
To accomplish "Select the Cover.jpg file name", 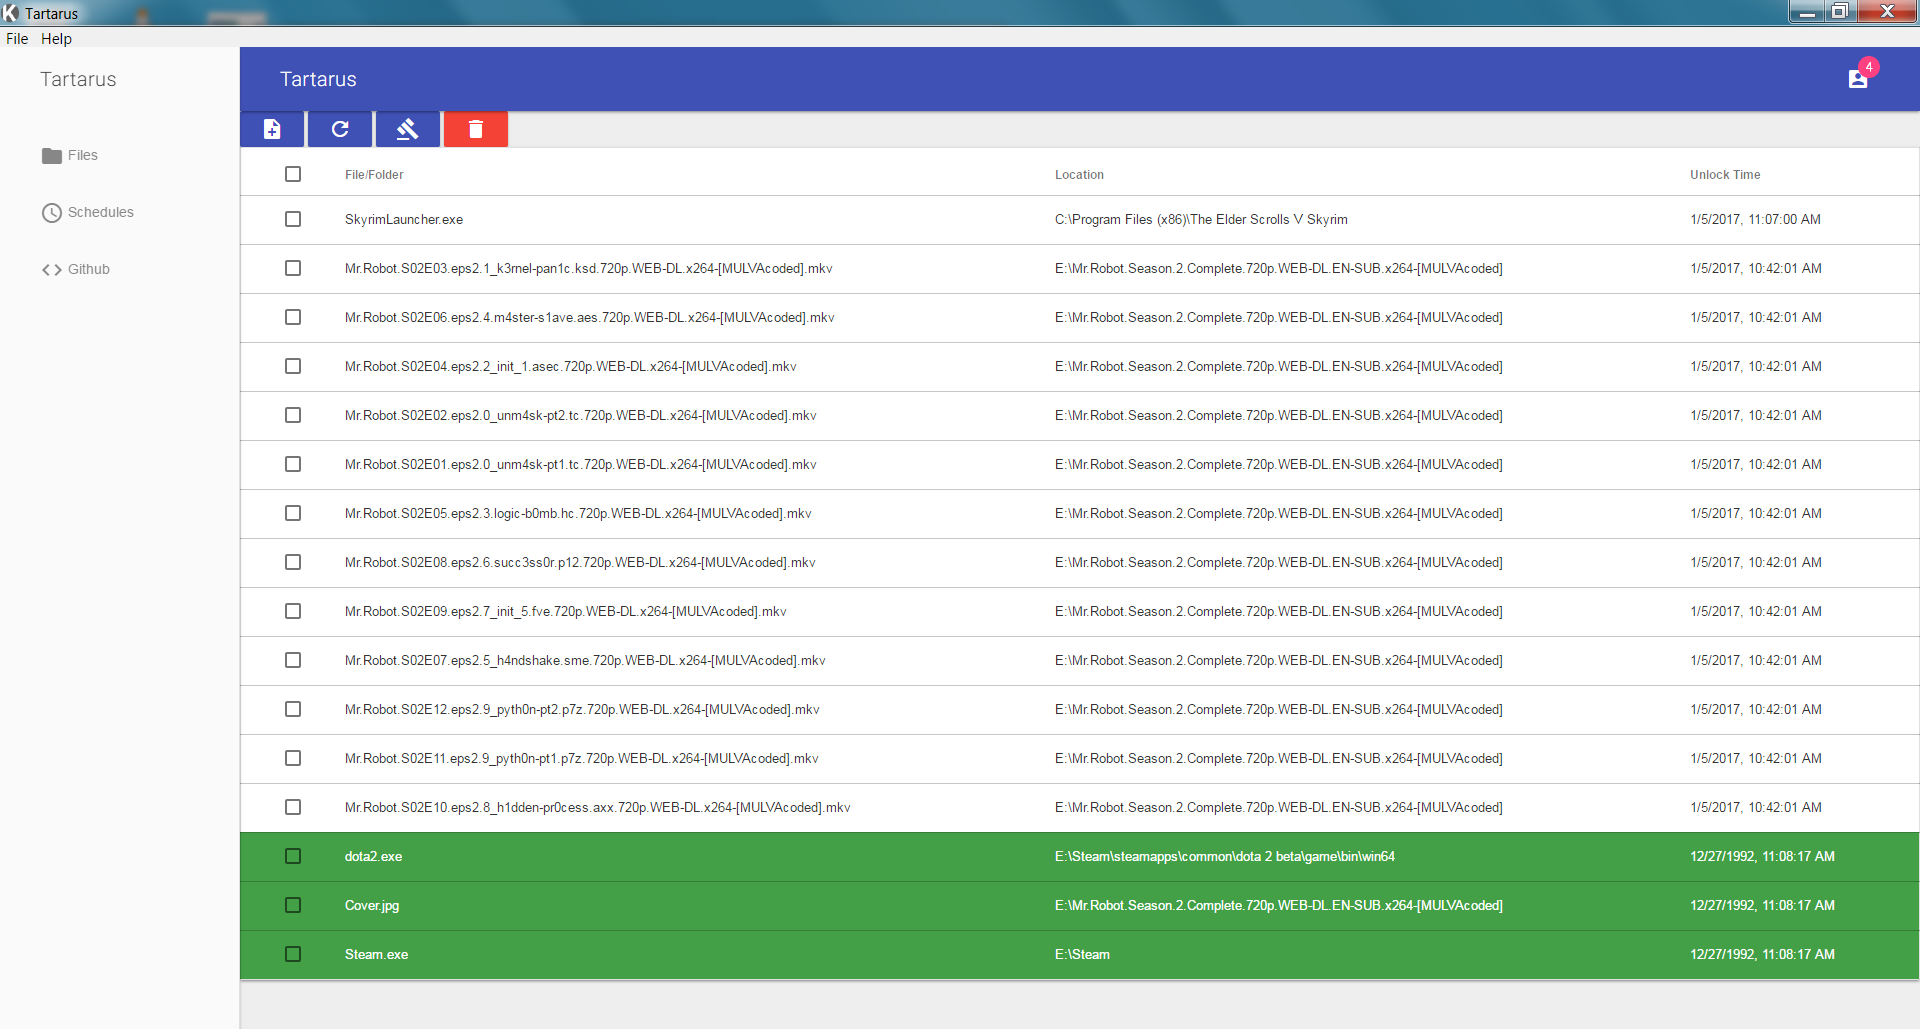I will [x=372, y=905].
